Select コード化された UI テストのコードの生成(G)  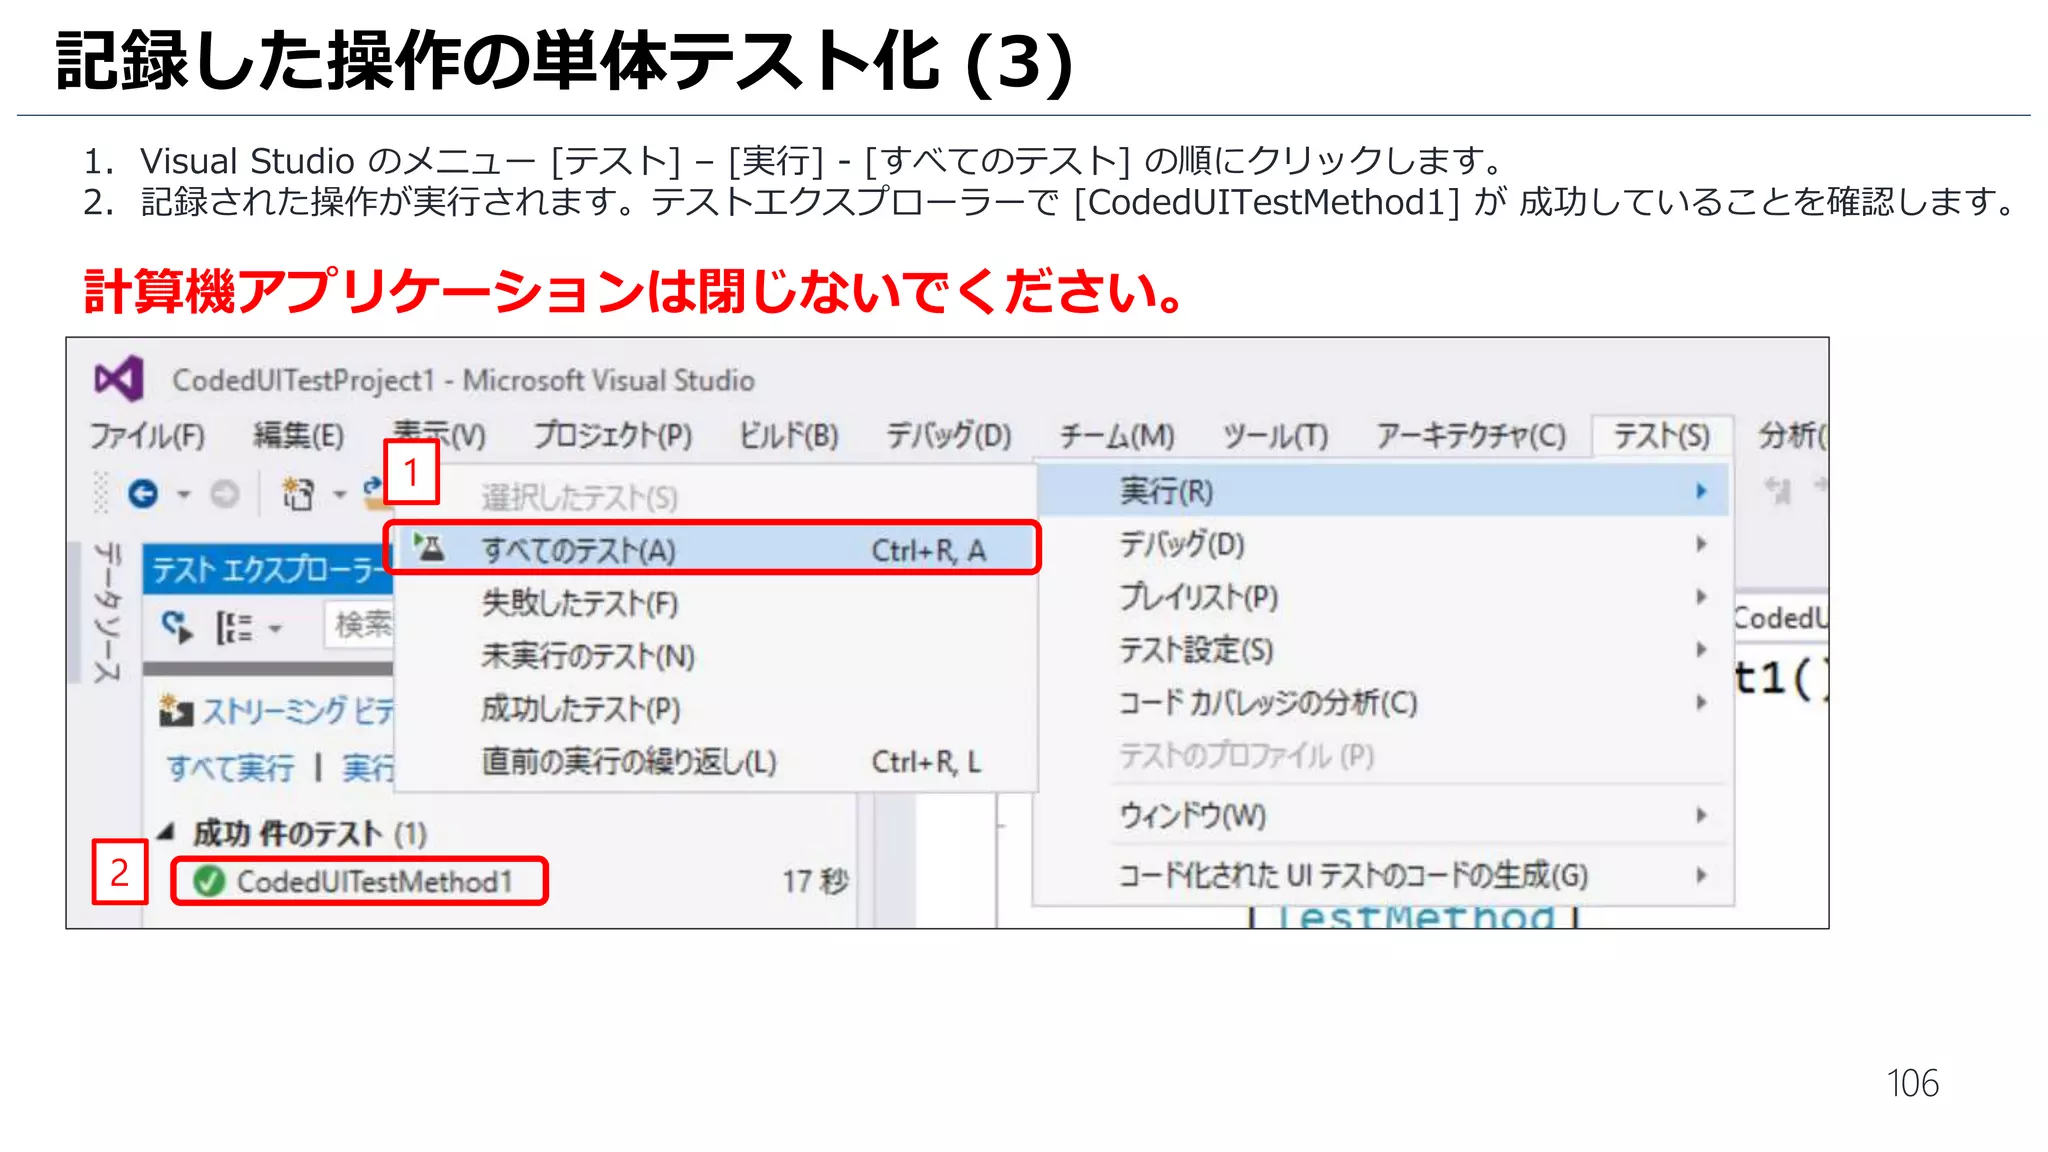1383,876
